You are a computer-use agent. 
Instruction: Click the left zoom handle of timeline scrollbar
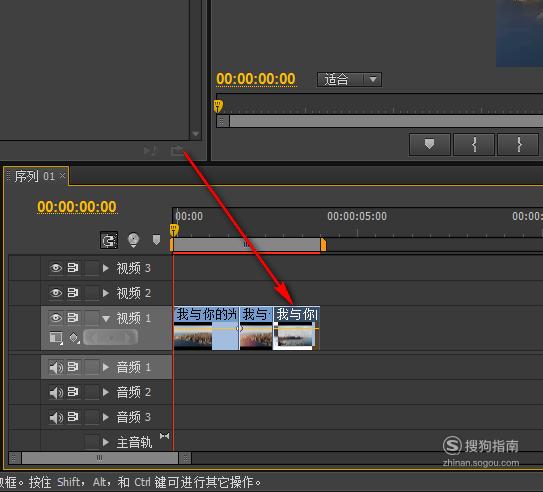(x=14, y=458)
